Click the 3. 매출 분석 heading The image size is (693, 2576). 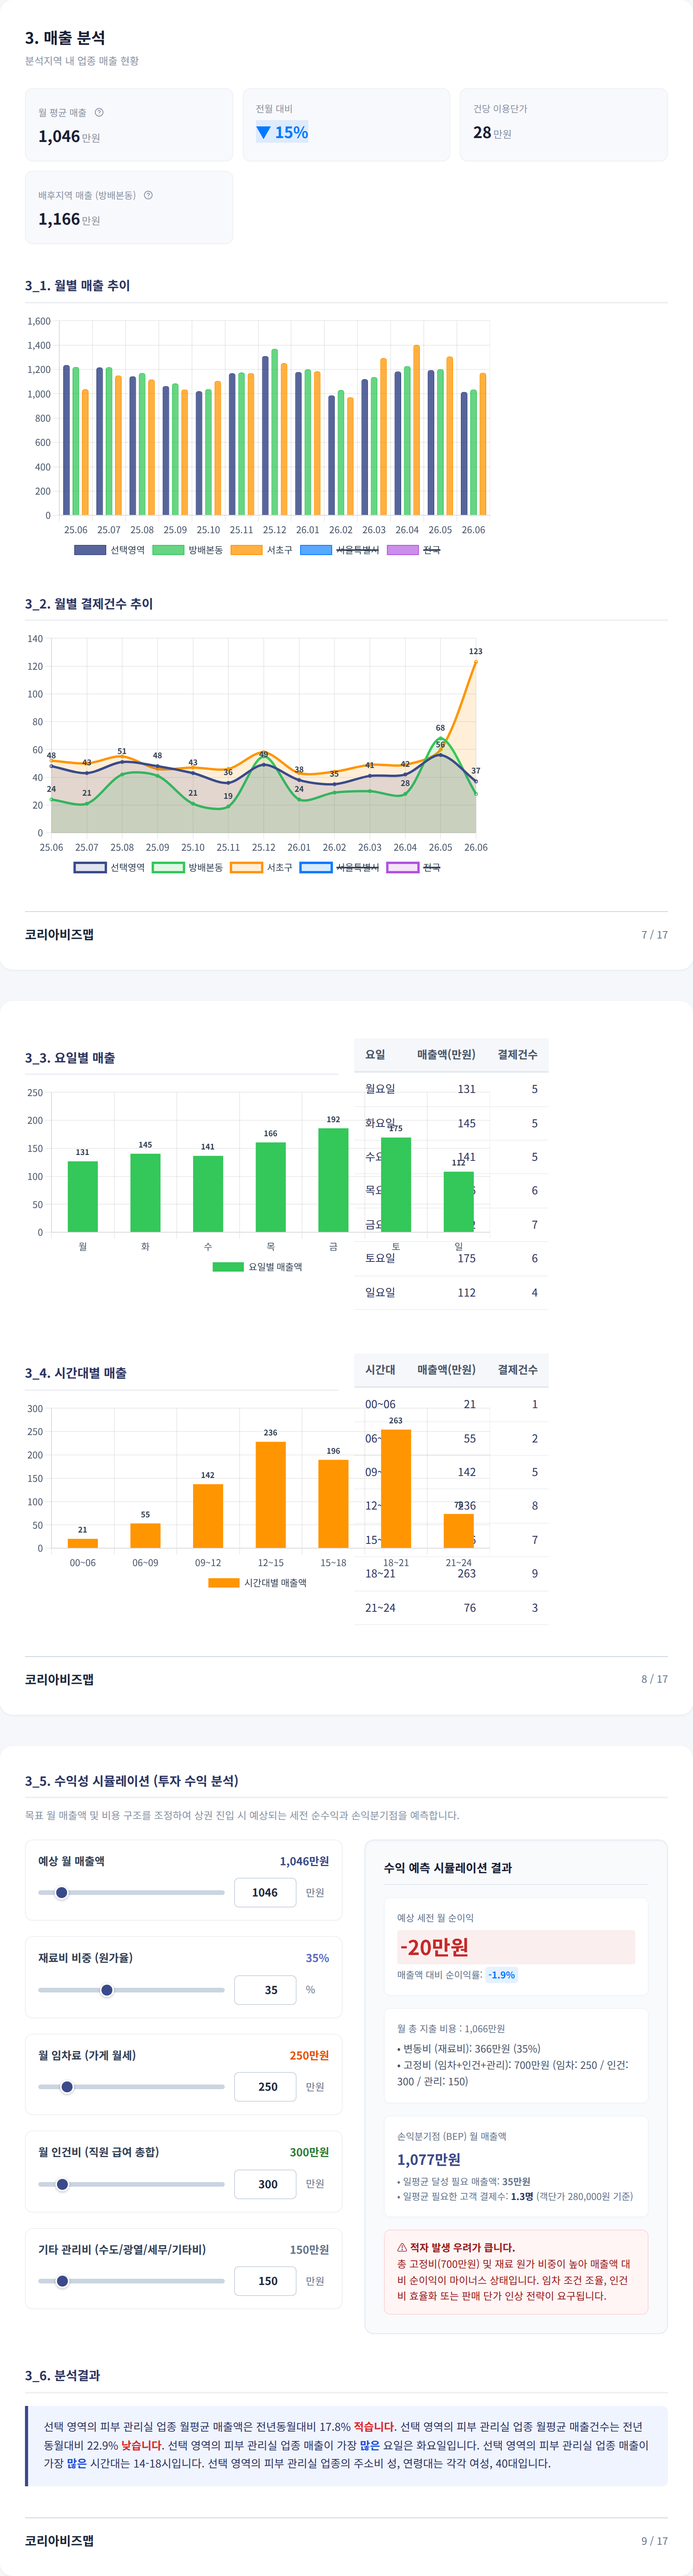pos(65,38)
